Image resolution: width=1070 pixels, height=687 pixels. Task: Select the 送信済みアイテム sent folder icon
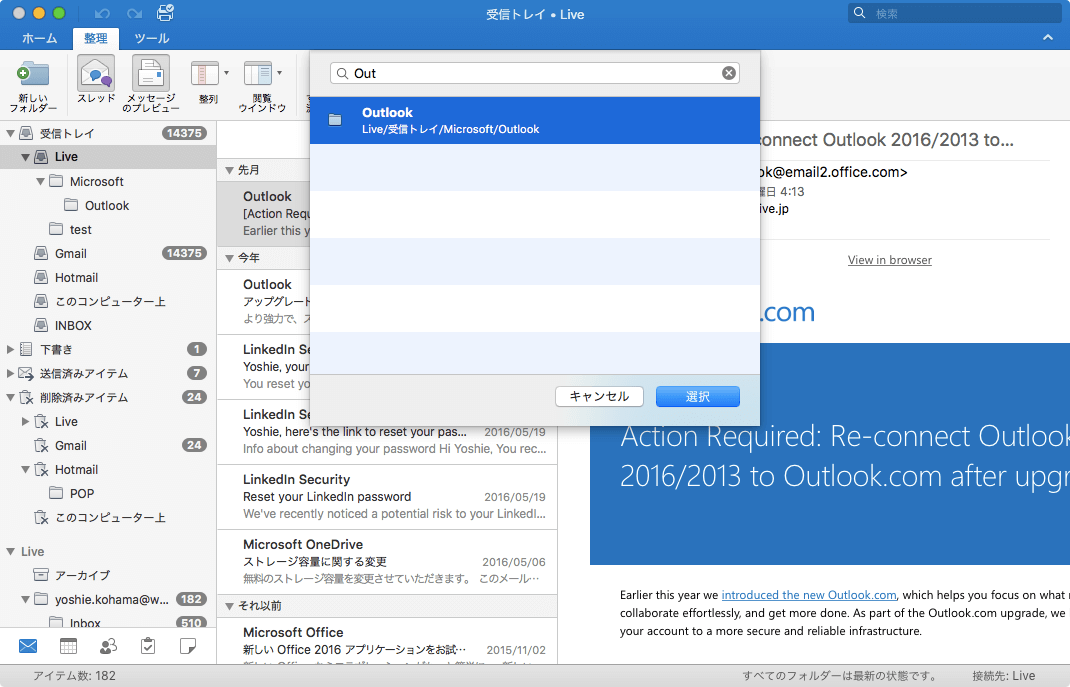26,373
